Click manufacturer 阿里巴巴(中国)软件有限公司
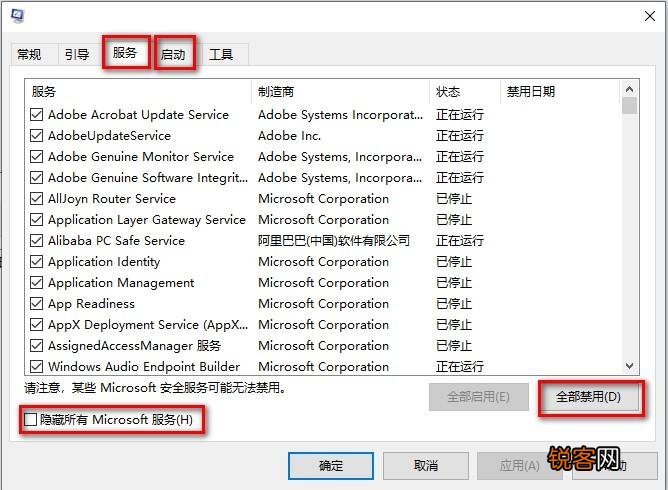 pyautogui.click(x=334, y=240)
